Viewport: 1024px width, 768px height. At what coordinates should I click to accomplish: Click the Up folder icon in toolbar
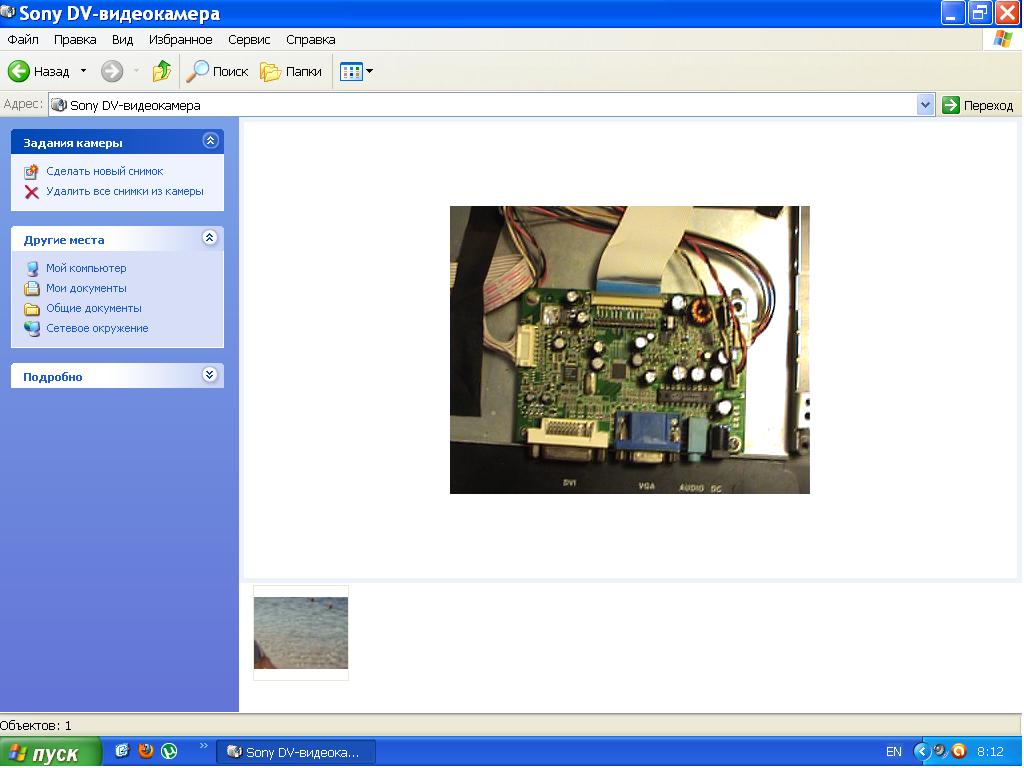[x=161, y=71]
